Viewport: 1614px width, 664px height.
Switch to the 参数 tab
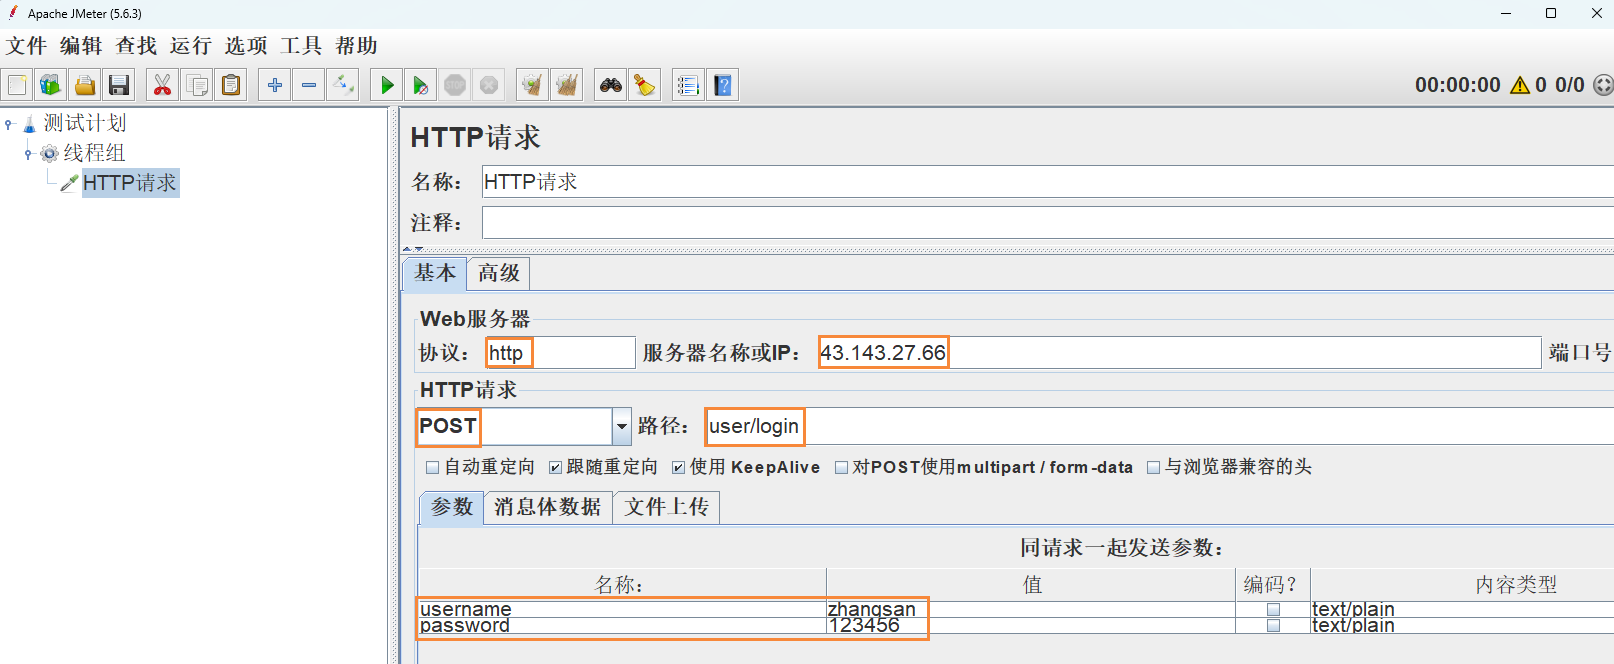(452, 507)
